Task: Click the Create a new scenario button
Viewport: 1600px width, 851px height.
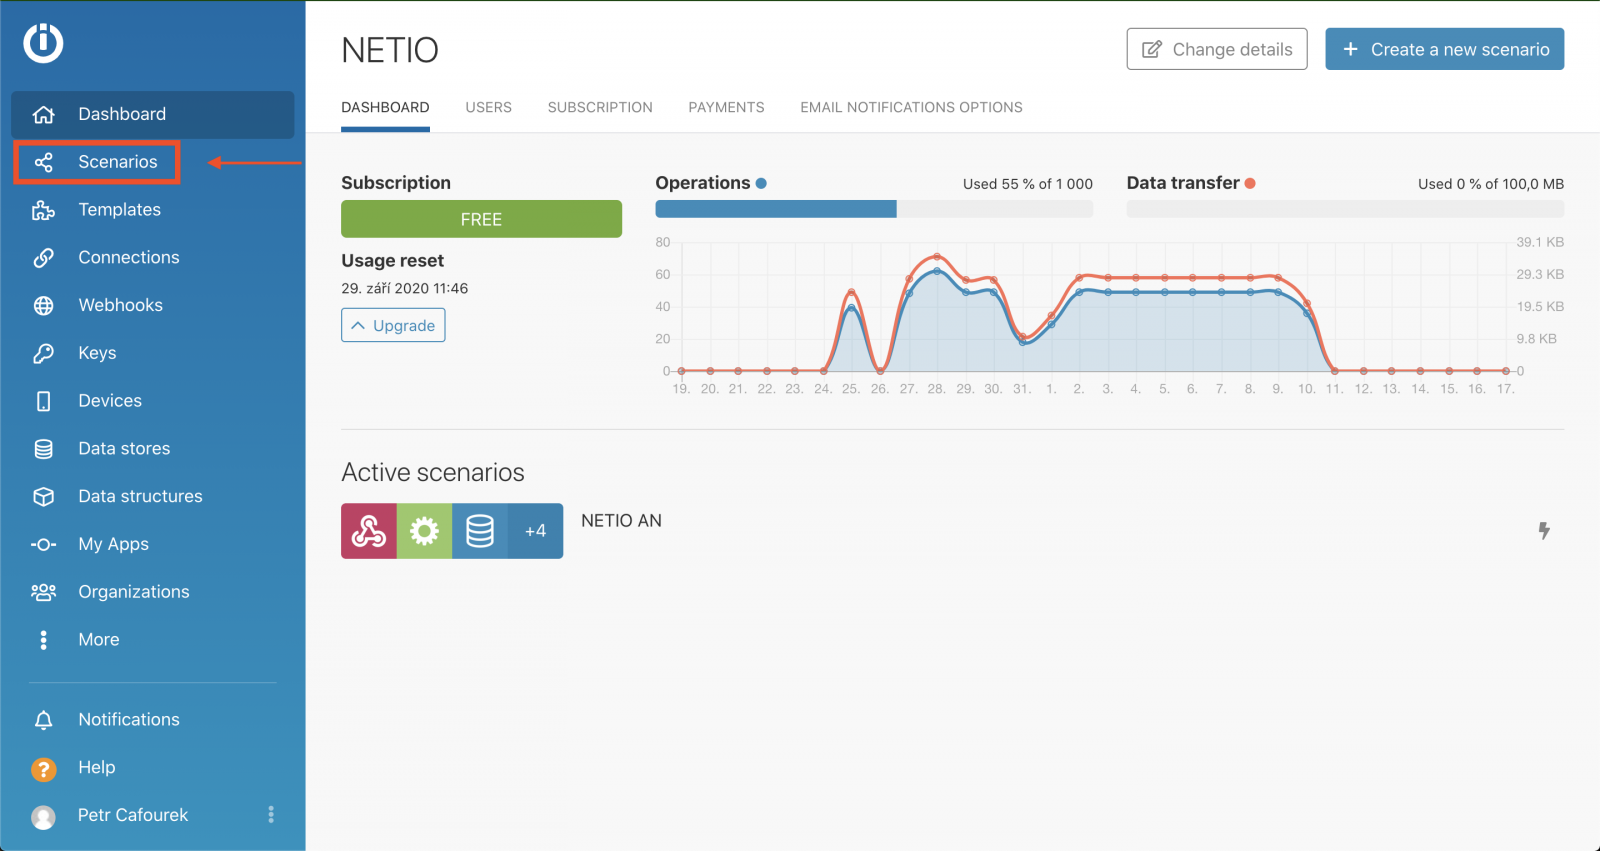Action: point(1445,49)
